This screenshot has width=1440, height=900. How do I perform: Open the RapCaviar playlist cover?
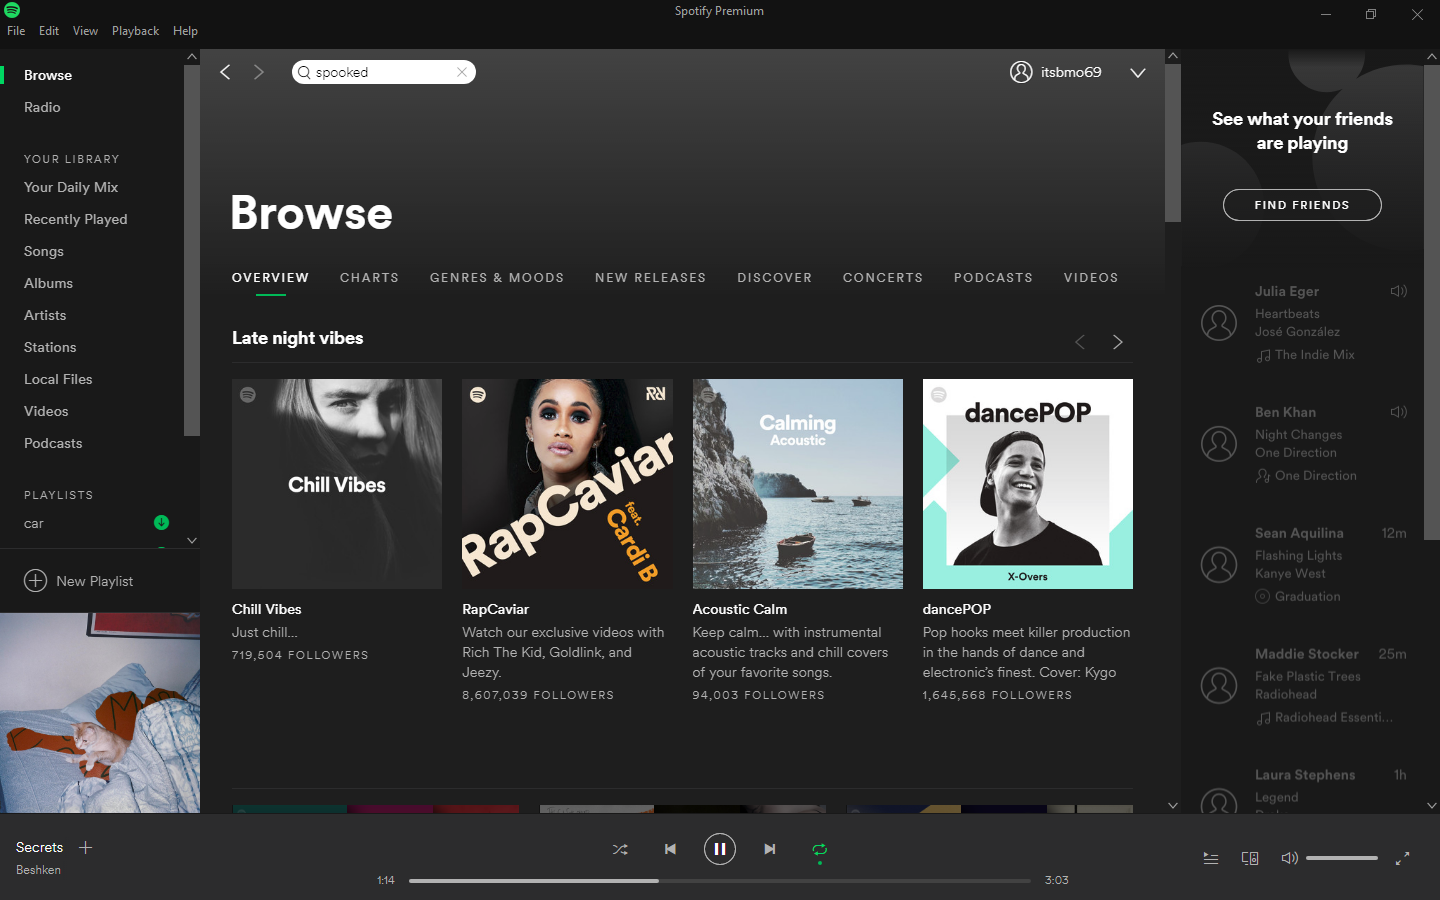pyautogui.click(x=567, y=484)
